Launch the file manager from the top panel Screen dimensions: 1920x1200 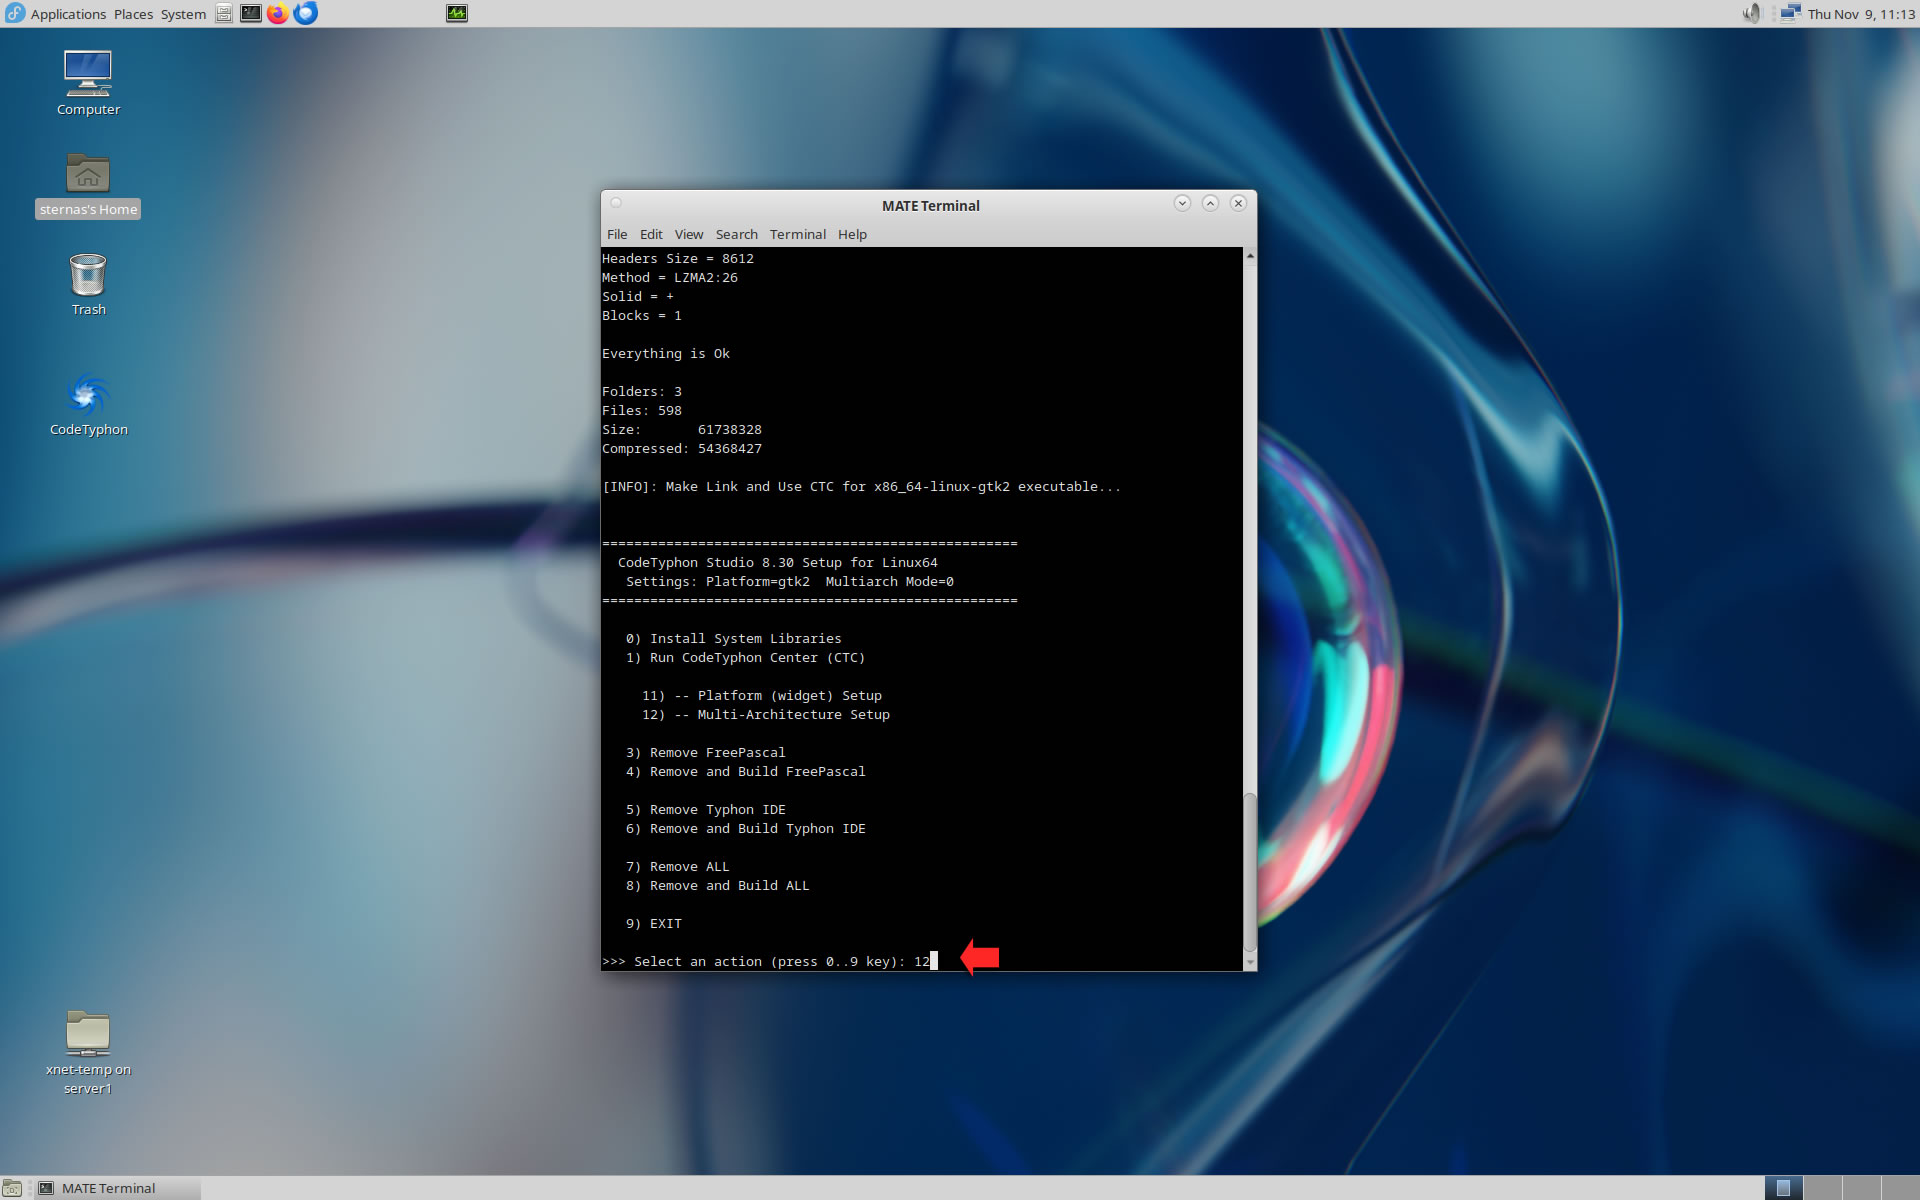click(x=224, y=13)
